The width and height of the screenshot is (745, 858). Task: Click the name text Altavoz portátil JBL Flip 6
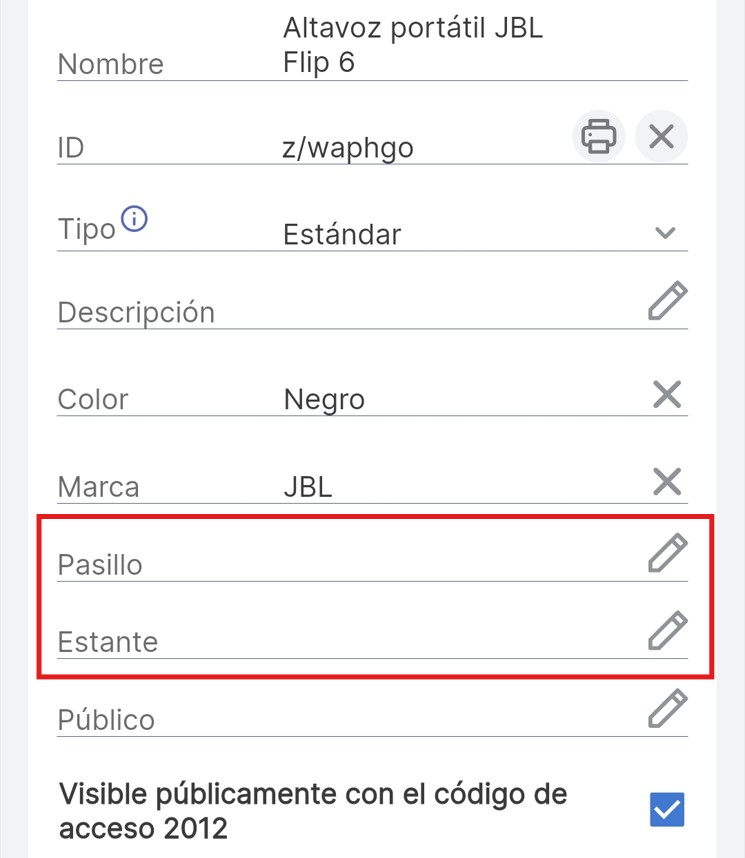tap(412, 45)
